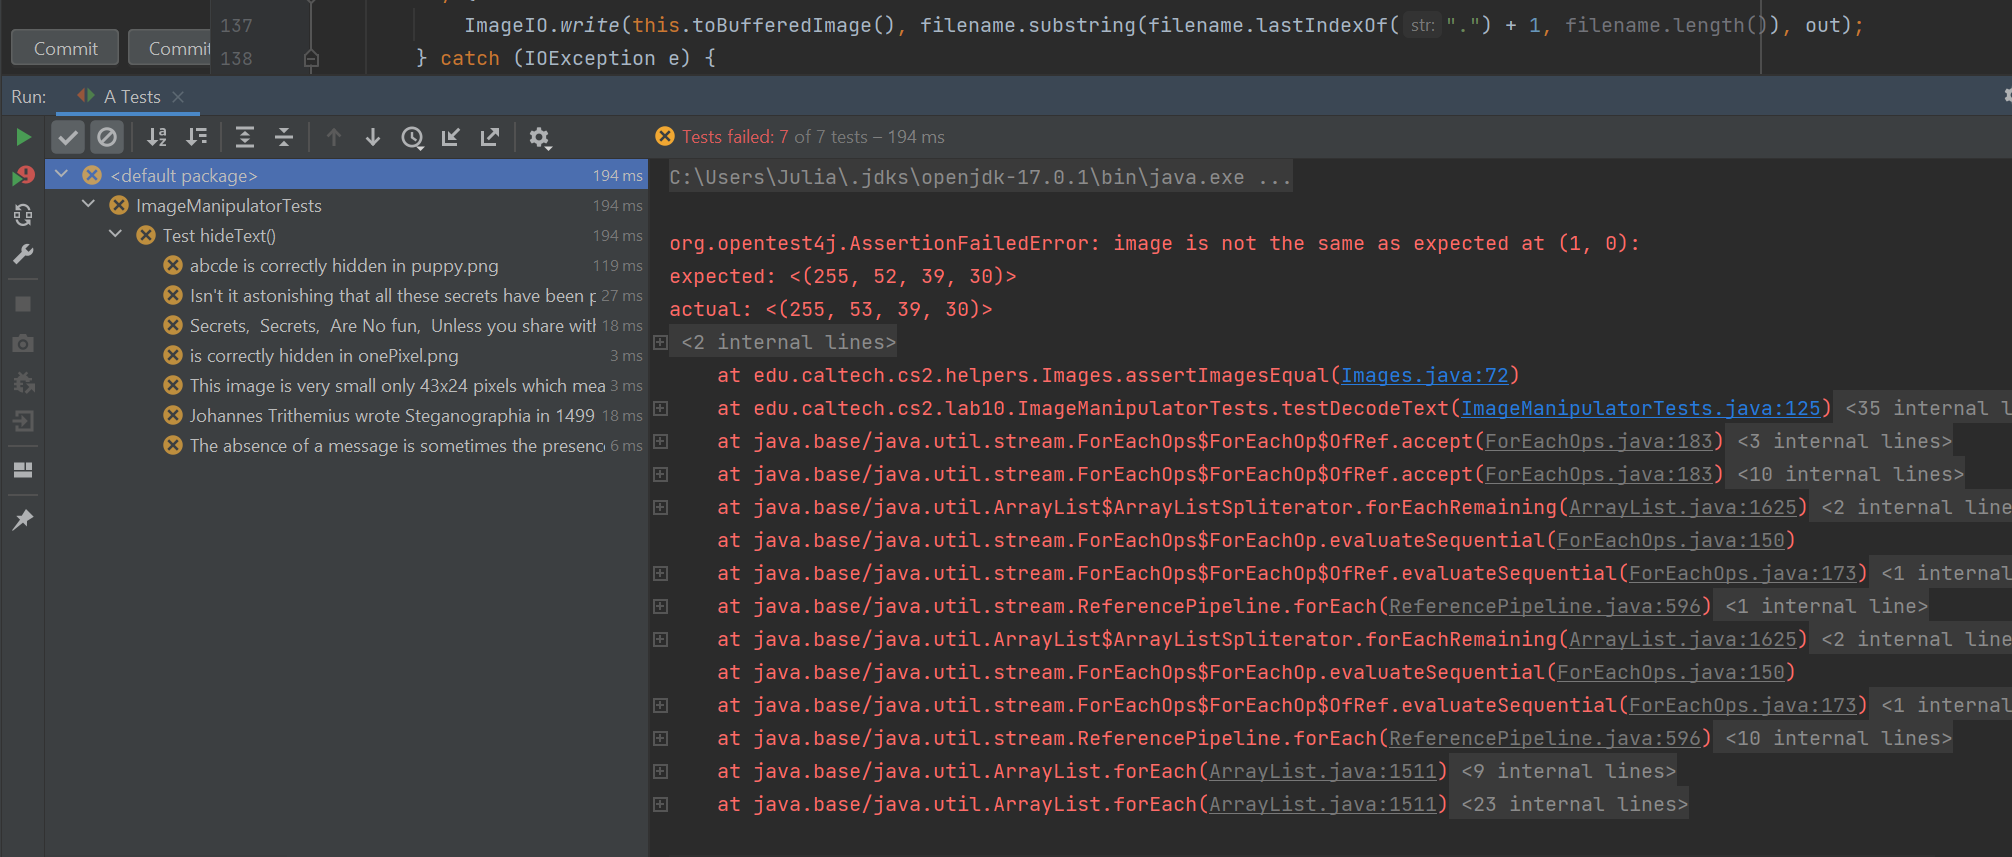Sort tests alphabetically

click(x=157, y=137)
